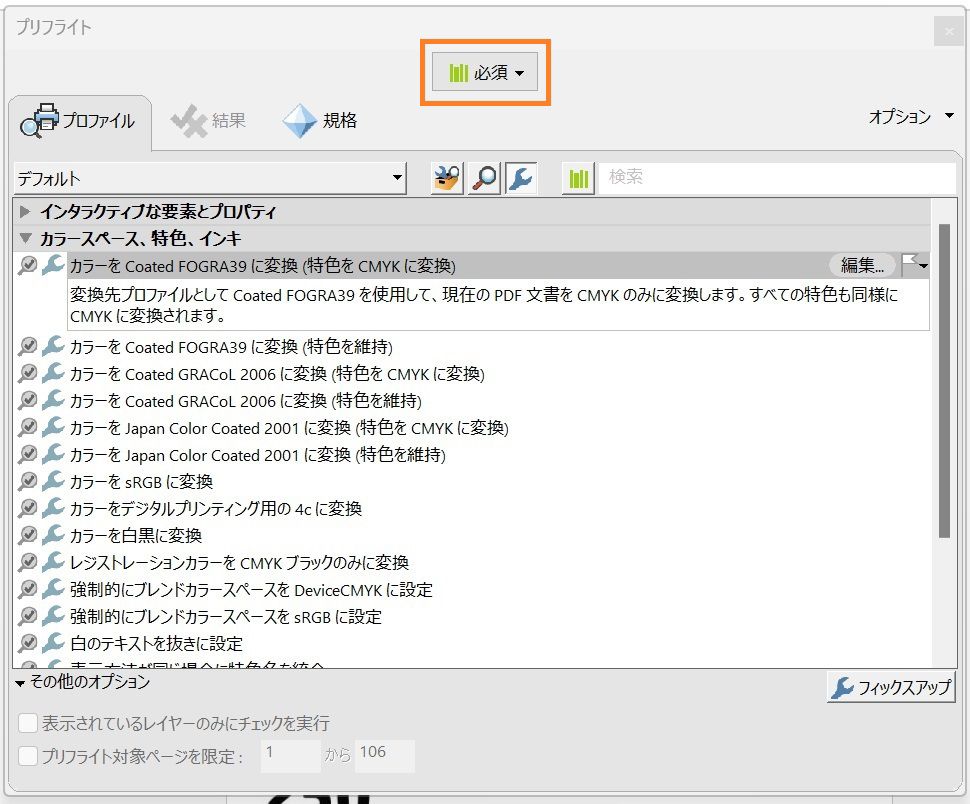The width and height of the screenshot is (970, 804).
Task: Expand インタラクティブな要素とプロパティ group
Action: (x=25, y=212)
